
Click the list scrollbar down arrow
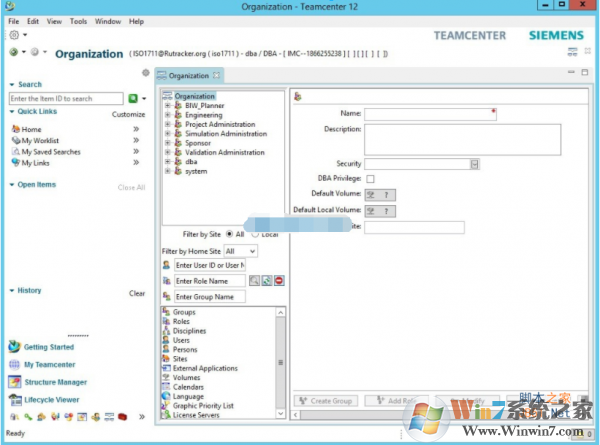pyautogui.click(x=280, y=413)
